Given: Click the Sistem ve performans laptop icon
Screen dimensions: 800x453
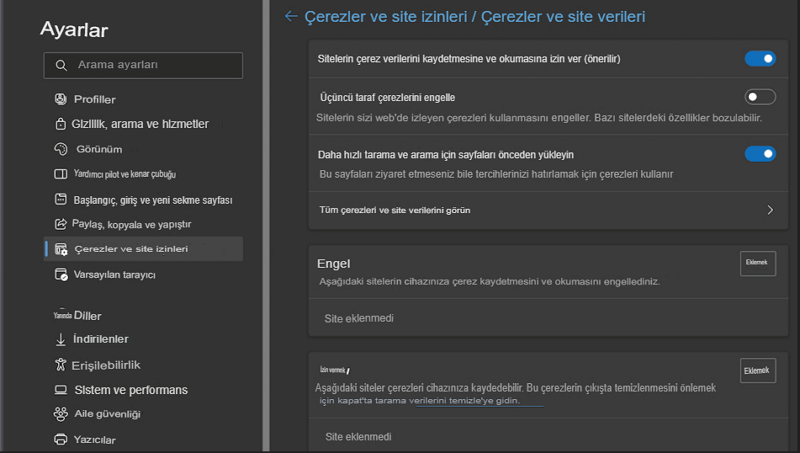Looking at the screenshot, I should pos(61,390).
